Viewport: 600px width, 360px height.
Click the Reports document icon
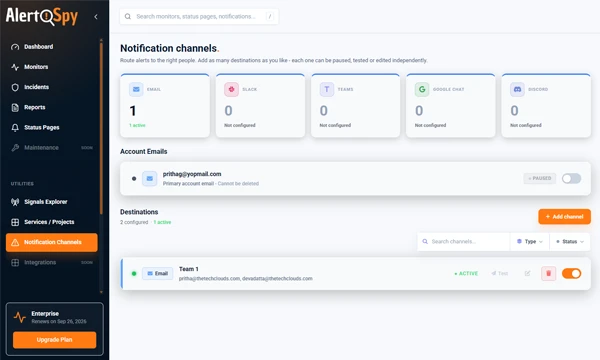15,108
